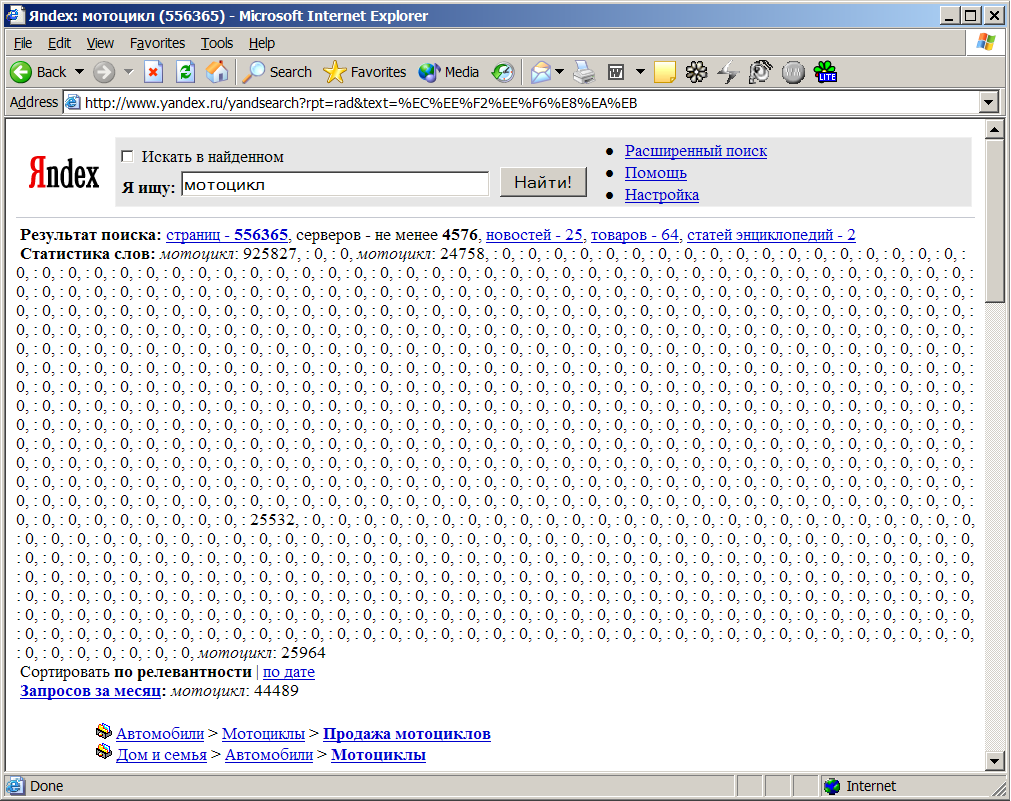
Task: Open the Настройка link
Action: click(662, 195)
